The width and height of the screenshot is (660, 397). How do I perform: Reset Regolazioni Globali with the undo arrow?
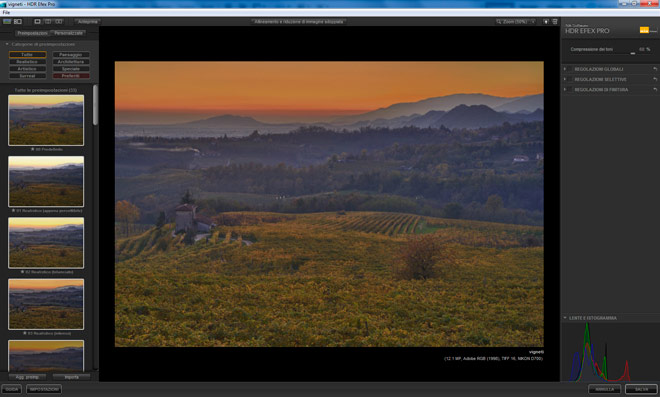pyautogui.click(x=655, y=69)
